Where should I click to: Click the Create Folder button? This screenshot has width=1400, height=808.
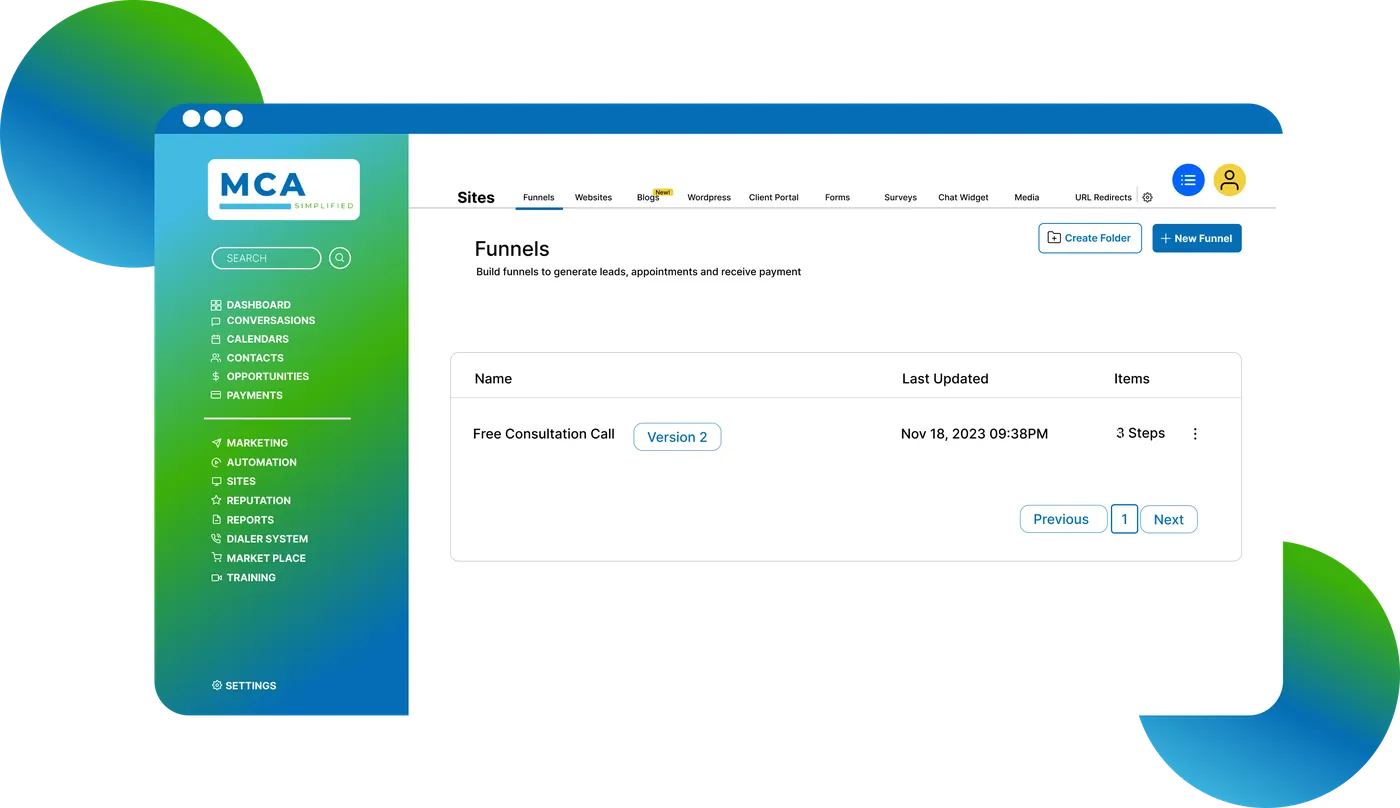coord(1090,238)
